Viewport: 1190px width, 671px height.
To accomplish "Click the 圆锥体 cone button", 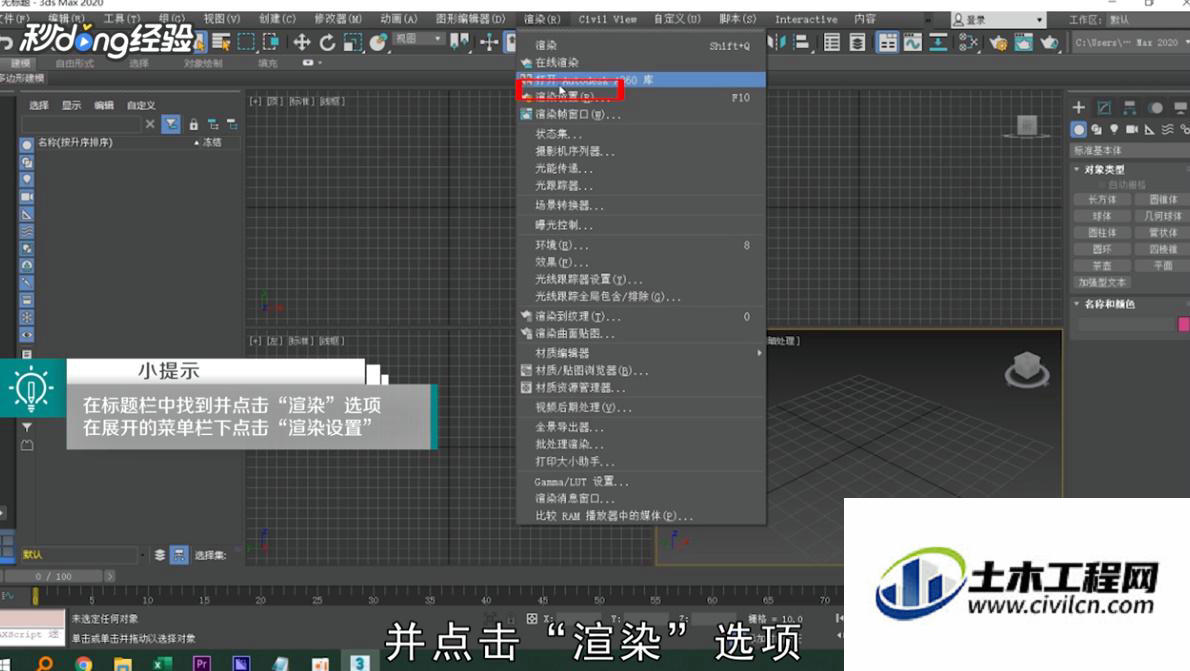I will click(1163, 200).
